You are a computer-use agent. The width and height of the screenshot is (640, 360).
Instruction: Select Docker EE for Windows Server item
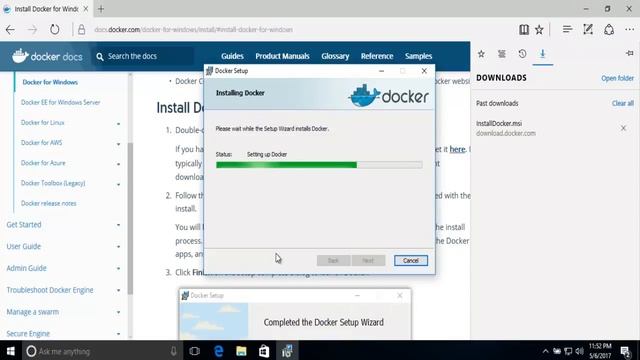(60, 102)
